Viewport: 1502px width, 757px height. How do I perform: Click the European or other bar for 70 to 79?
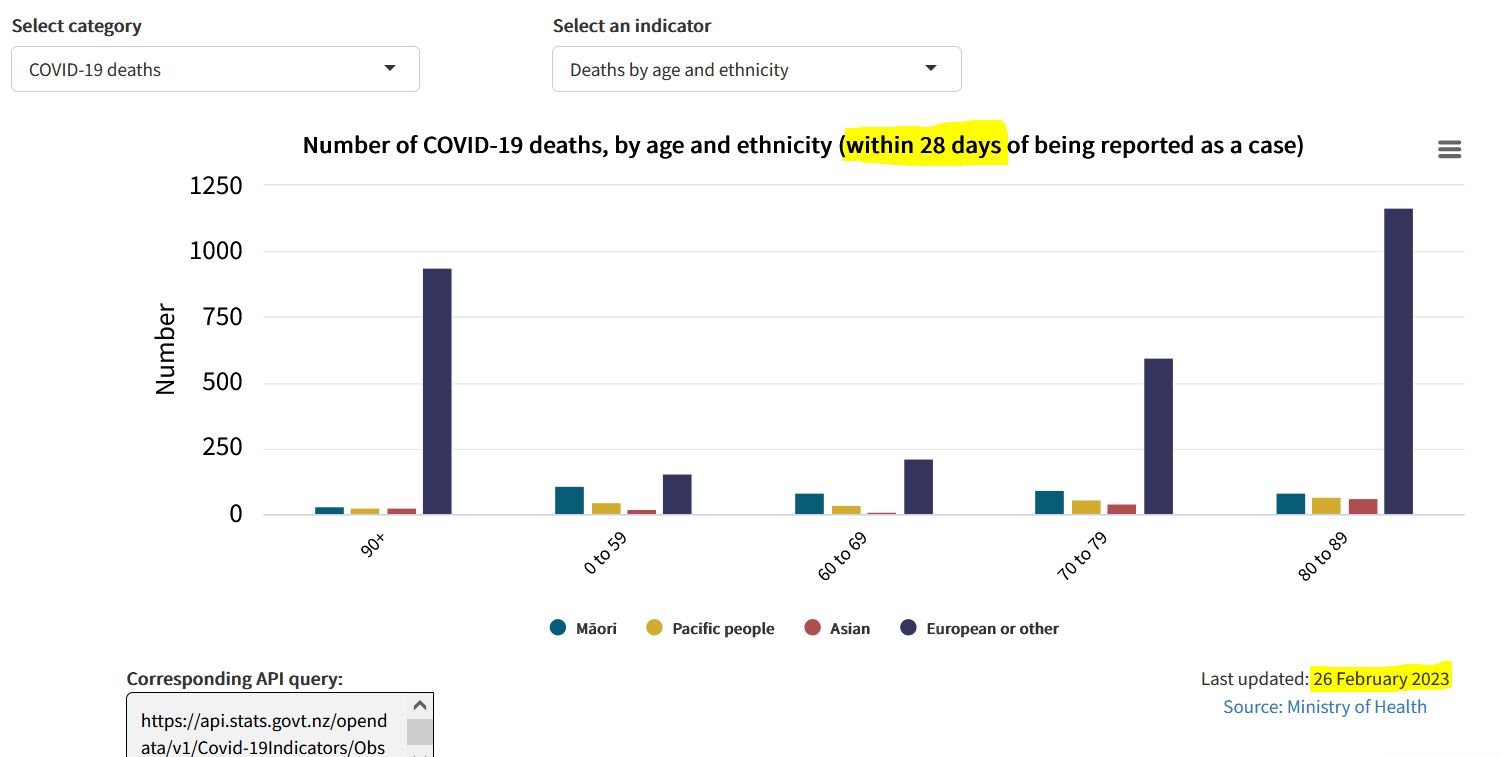(x=1158, y=436)
